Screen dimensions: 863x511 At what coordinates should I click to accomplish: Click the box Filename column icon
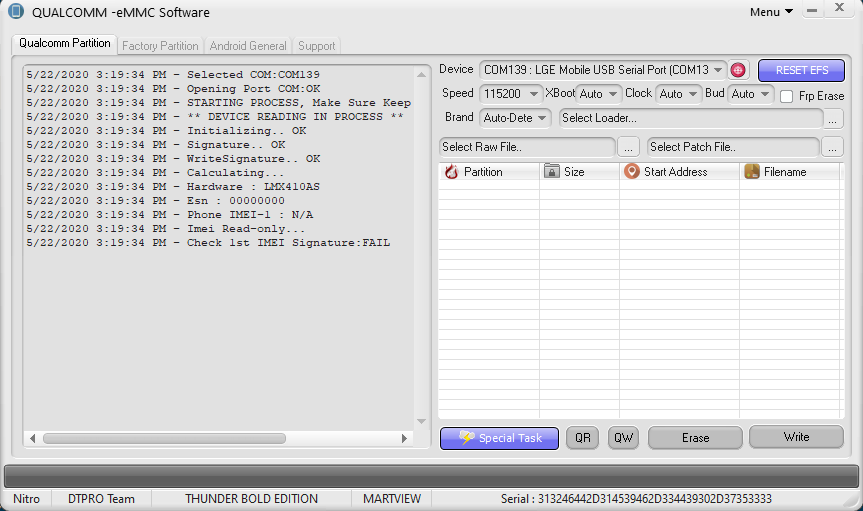[751, 171]
